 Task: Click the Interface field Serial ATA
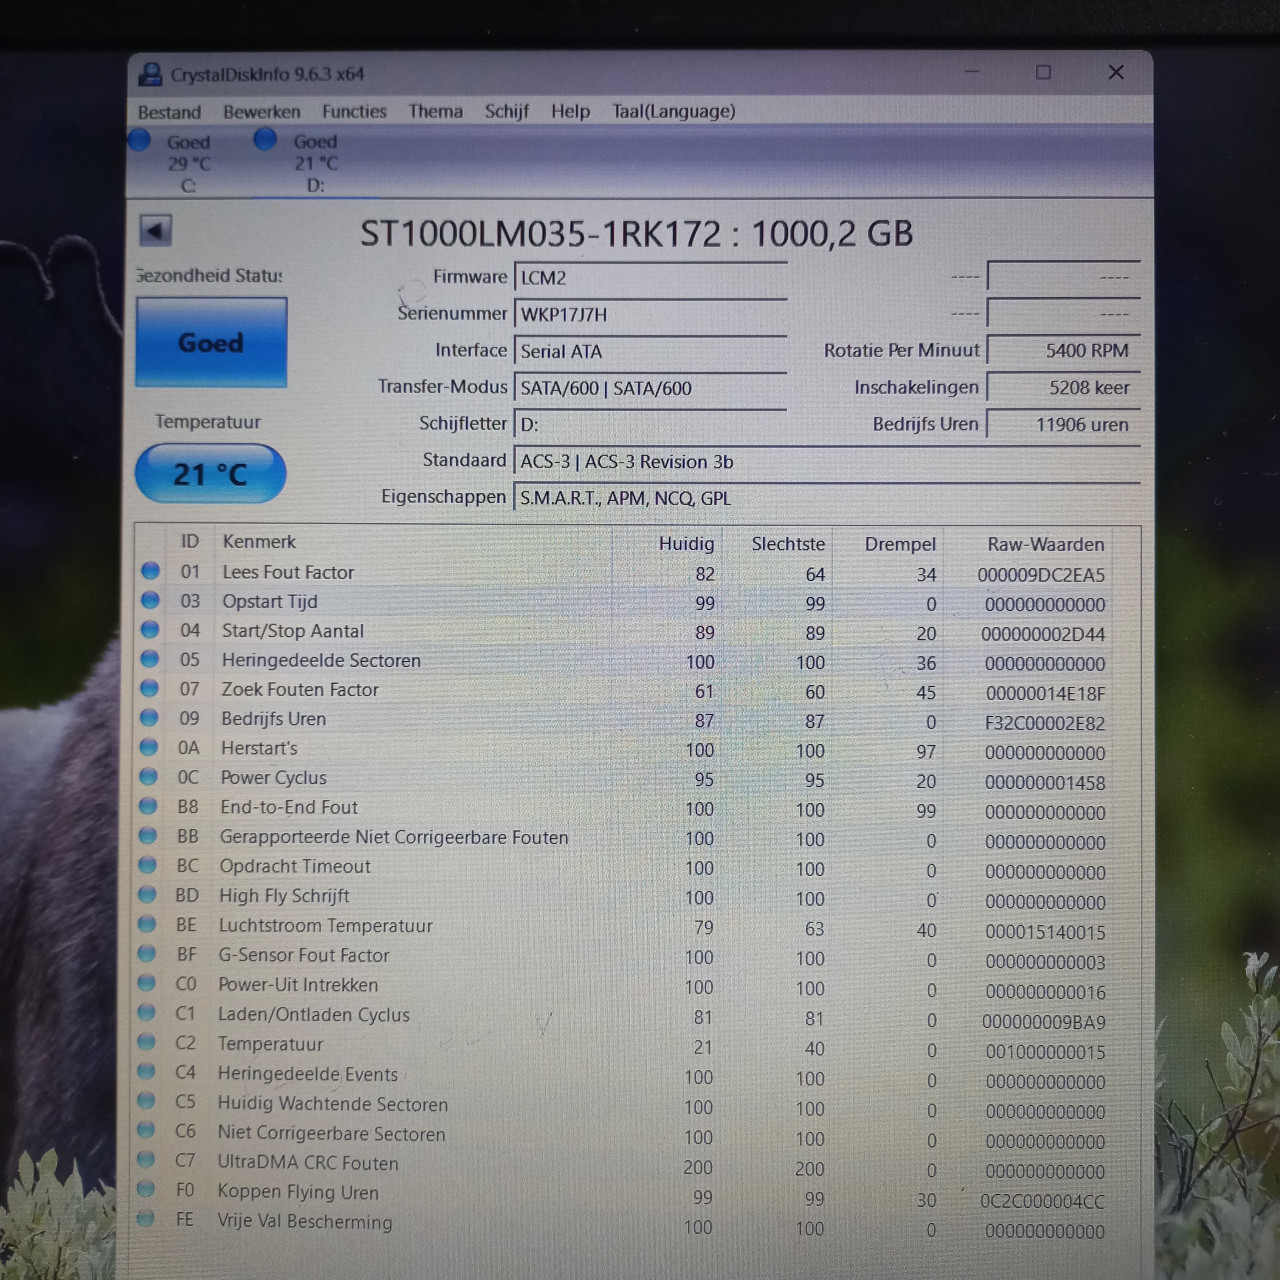[x=650, y=351]
